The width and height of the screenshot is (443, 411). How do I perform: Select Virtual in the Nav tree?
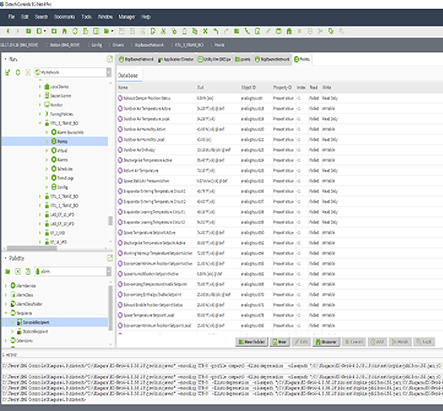(62, 151)
